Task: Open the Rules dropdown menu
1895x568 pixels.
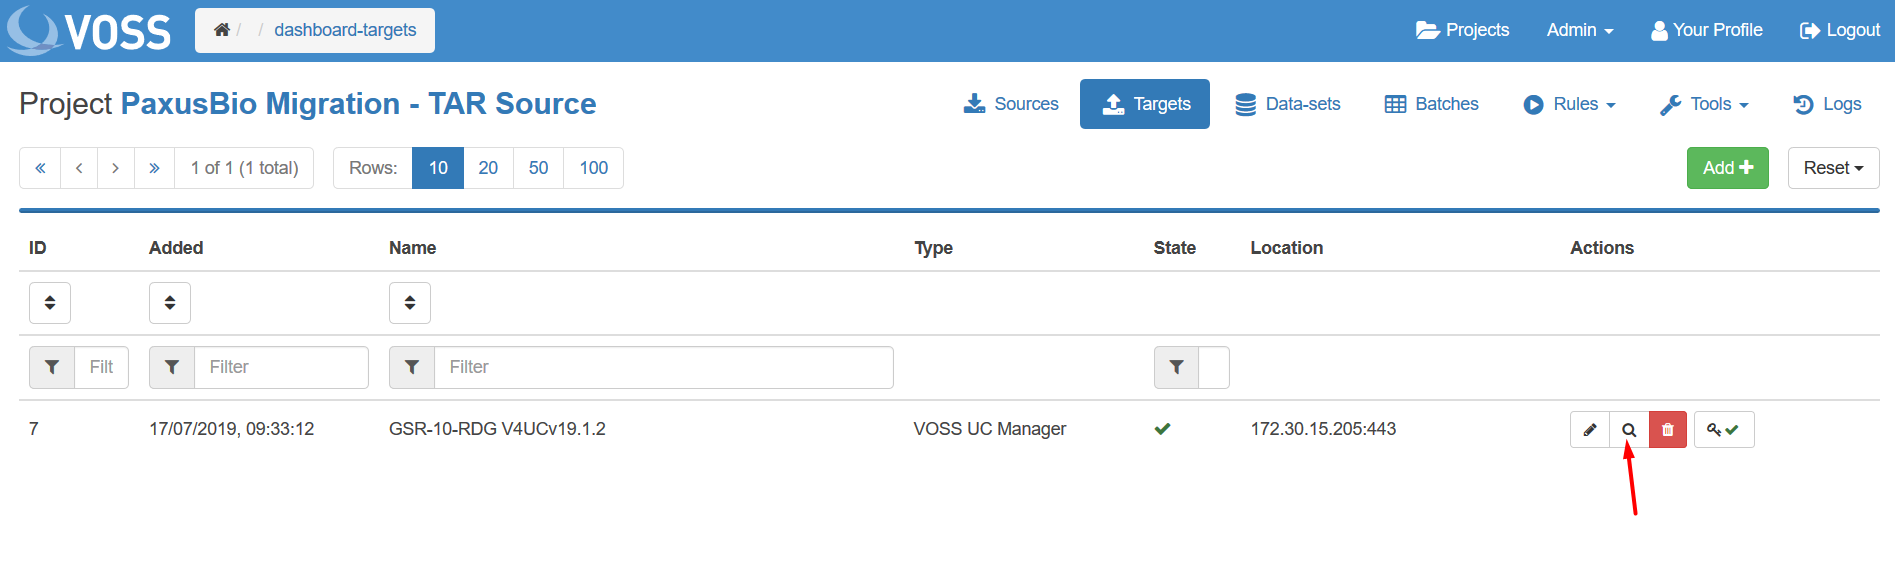Action: (x=1569, y=104)
